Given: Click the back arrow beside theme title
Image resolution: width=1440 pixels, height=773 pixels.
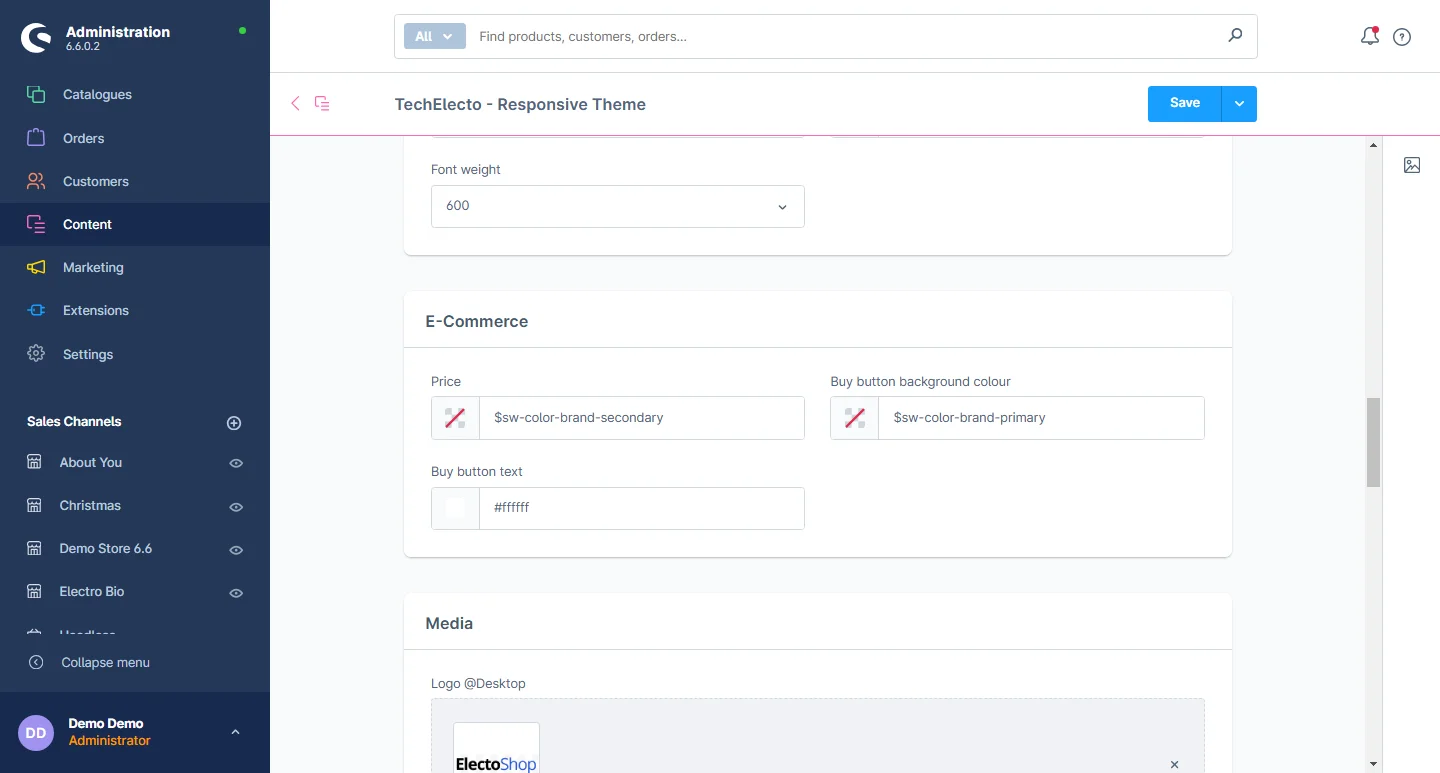Looking at the screenshot, I should coord(295,103).
